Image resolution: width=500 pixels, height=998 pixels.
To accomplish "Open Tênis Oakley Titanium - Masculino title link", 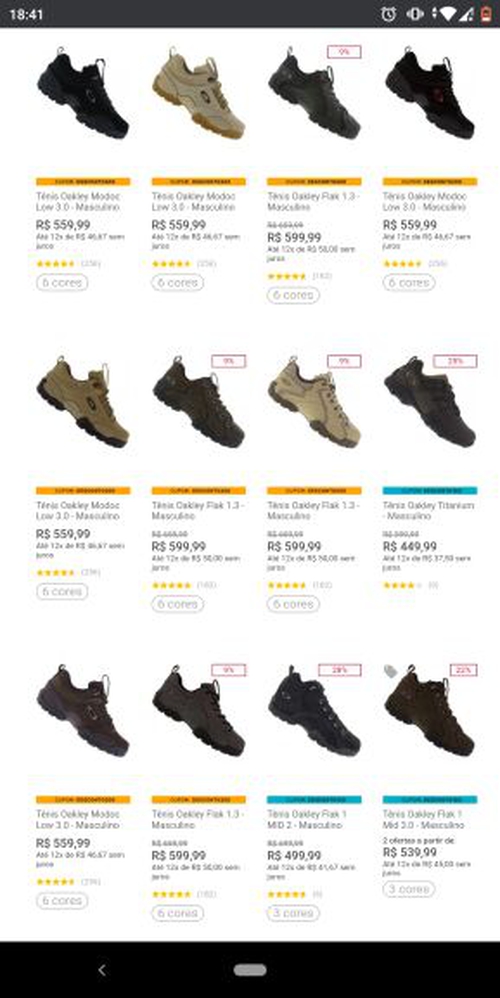I will point(429,510).
